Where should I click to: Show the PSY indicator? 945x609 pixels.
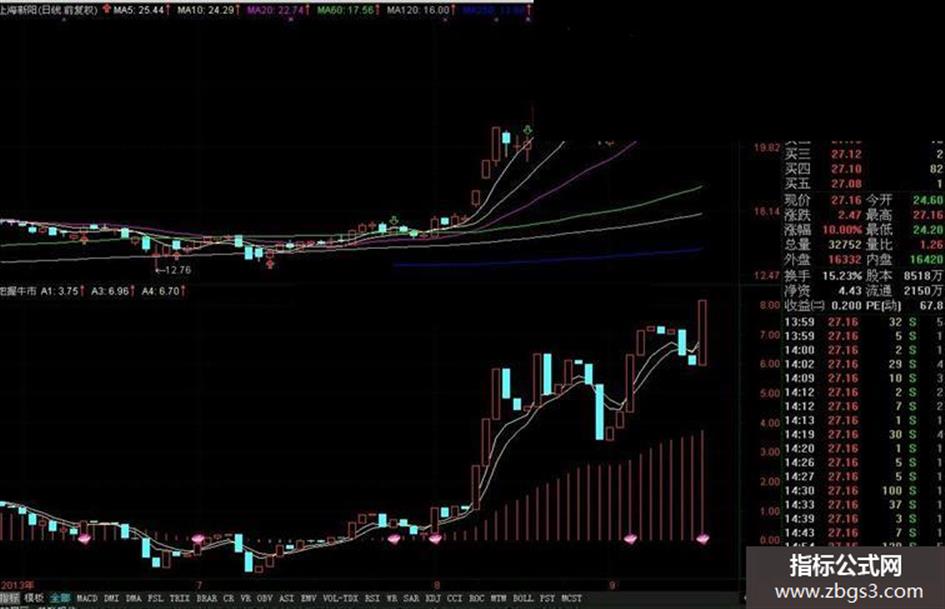(x=547, y=598)
